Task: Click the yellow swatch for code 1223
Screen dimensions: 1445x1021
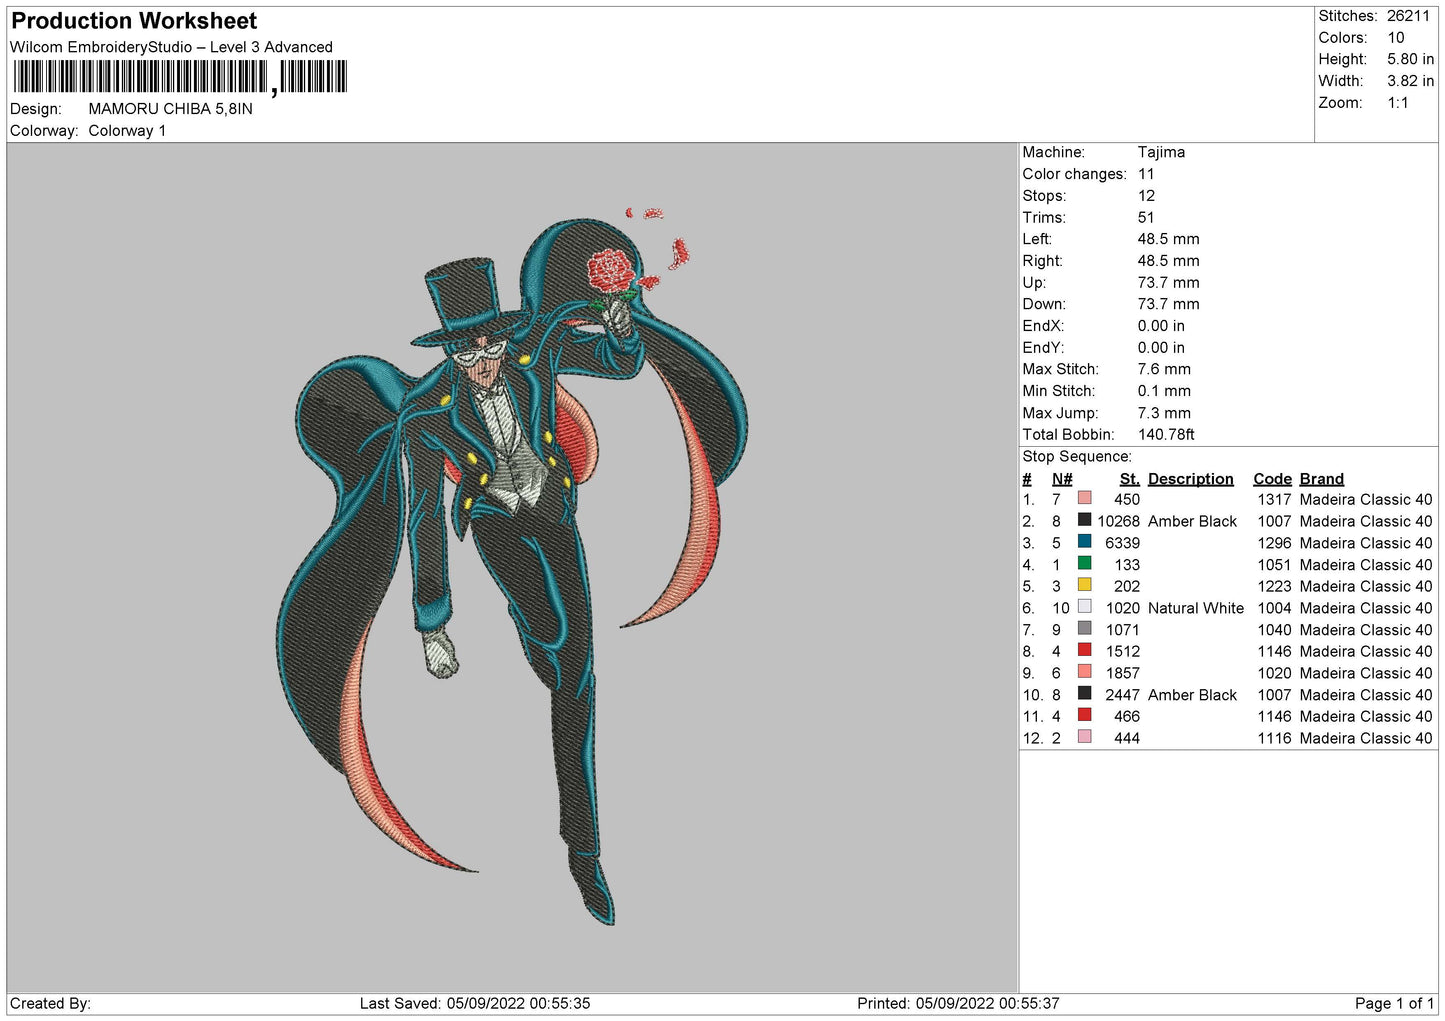Action: coord(1084,585)
